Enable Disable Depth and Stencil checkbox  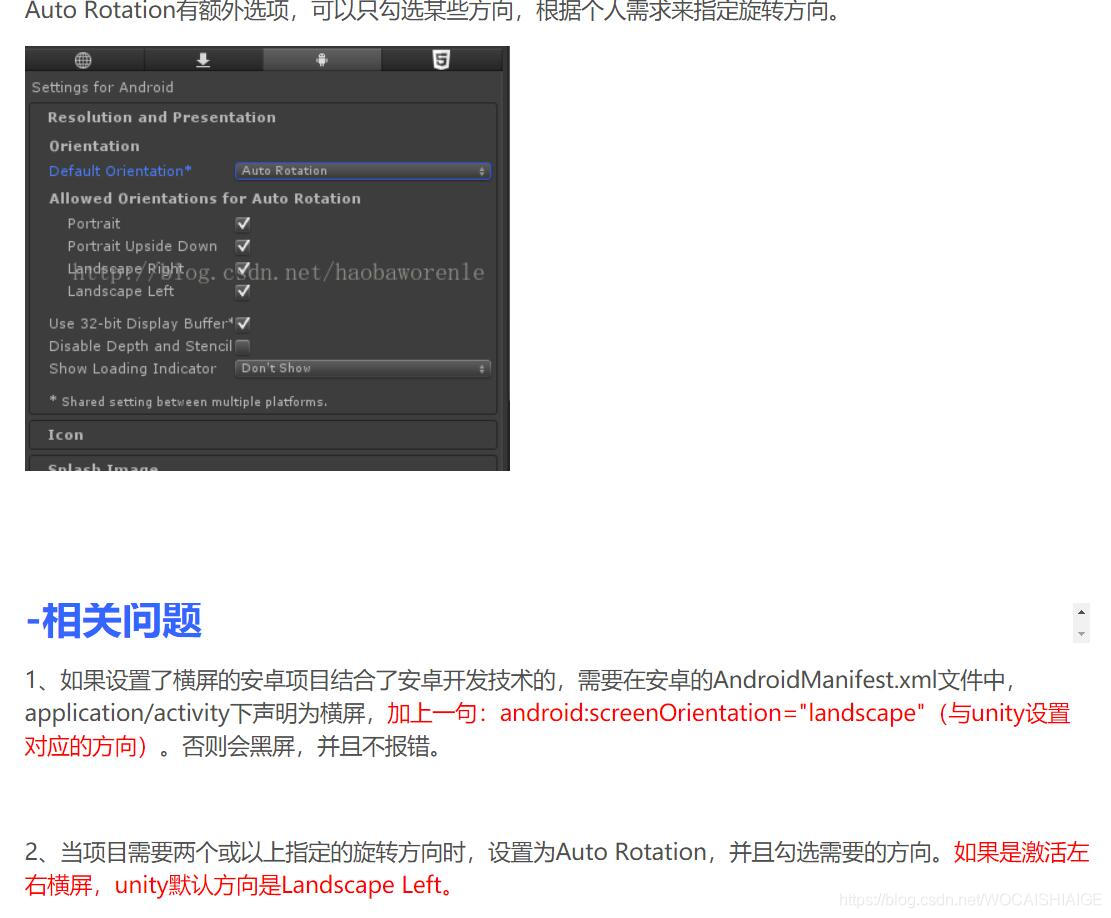[243, 346]
